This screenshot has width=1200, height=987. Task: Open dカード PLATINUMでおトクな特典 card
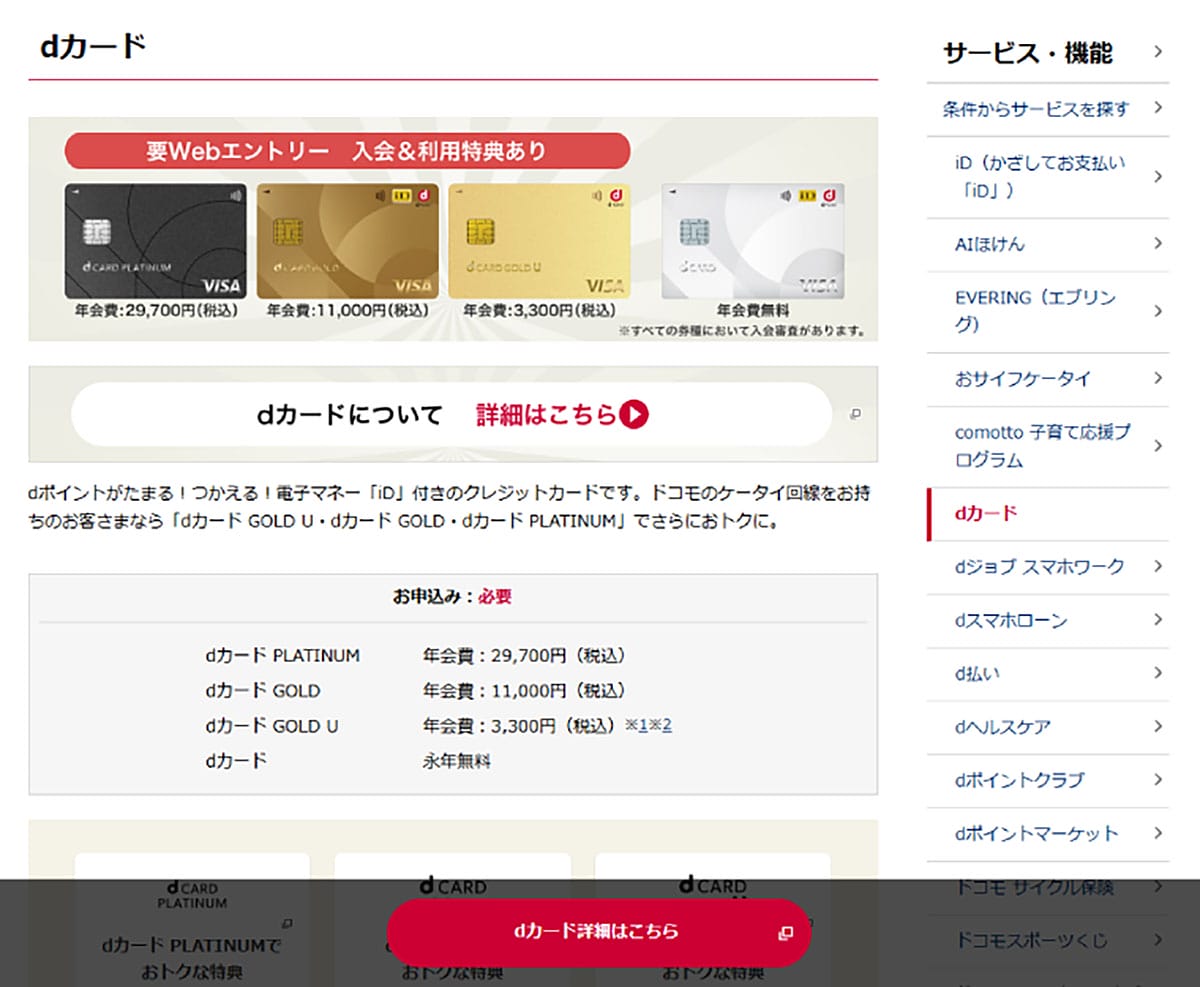pos(192,919)
